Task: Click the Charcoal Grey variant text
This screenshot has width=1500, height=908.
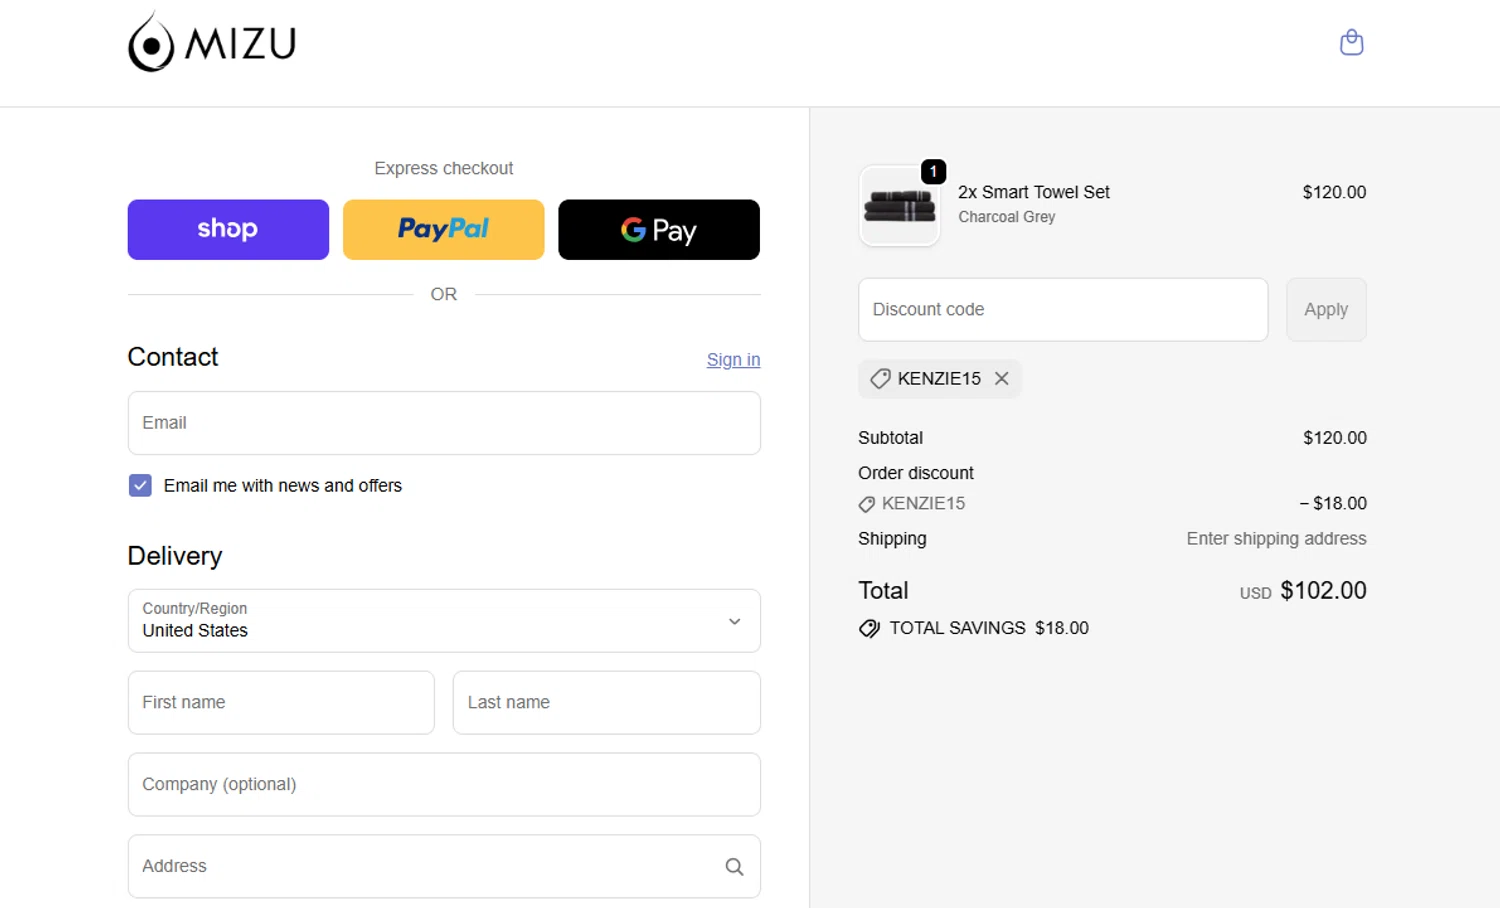Action: (1007, 217)
